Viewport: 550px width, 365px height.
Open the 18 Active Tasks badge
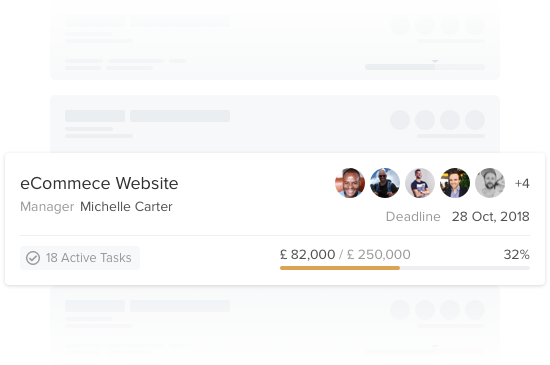pyautogui.click(x=80, y=258)
